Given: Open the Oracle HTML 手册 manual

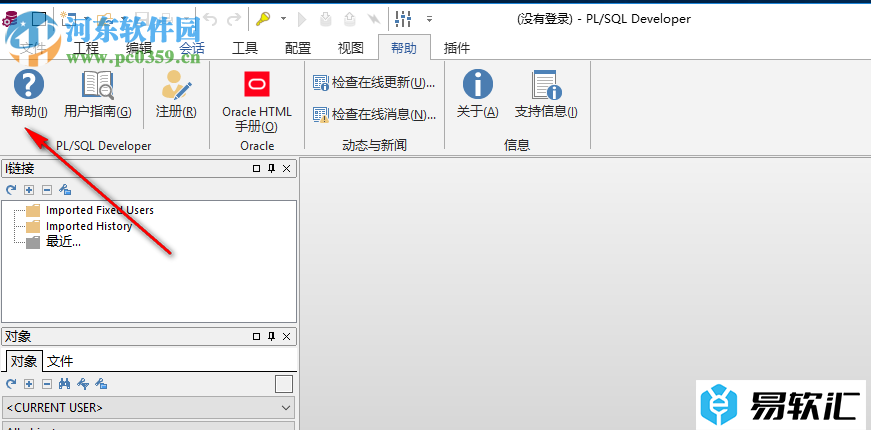Looking at the screenshot, I should click(x=257, y=102).
